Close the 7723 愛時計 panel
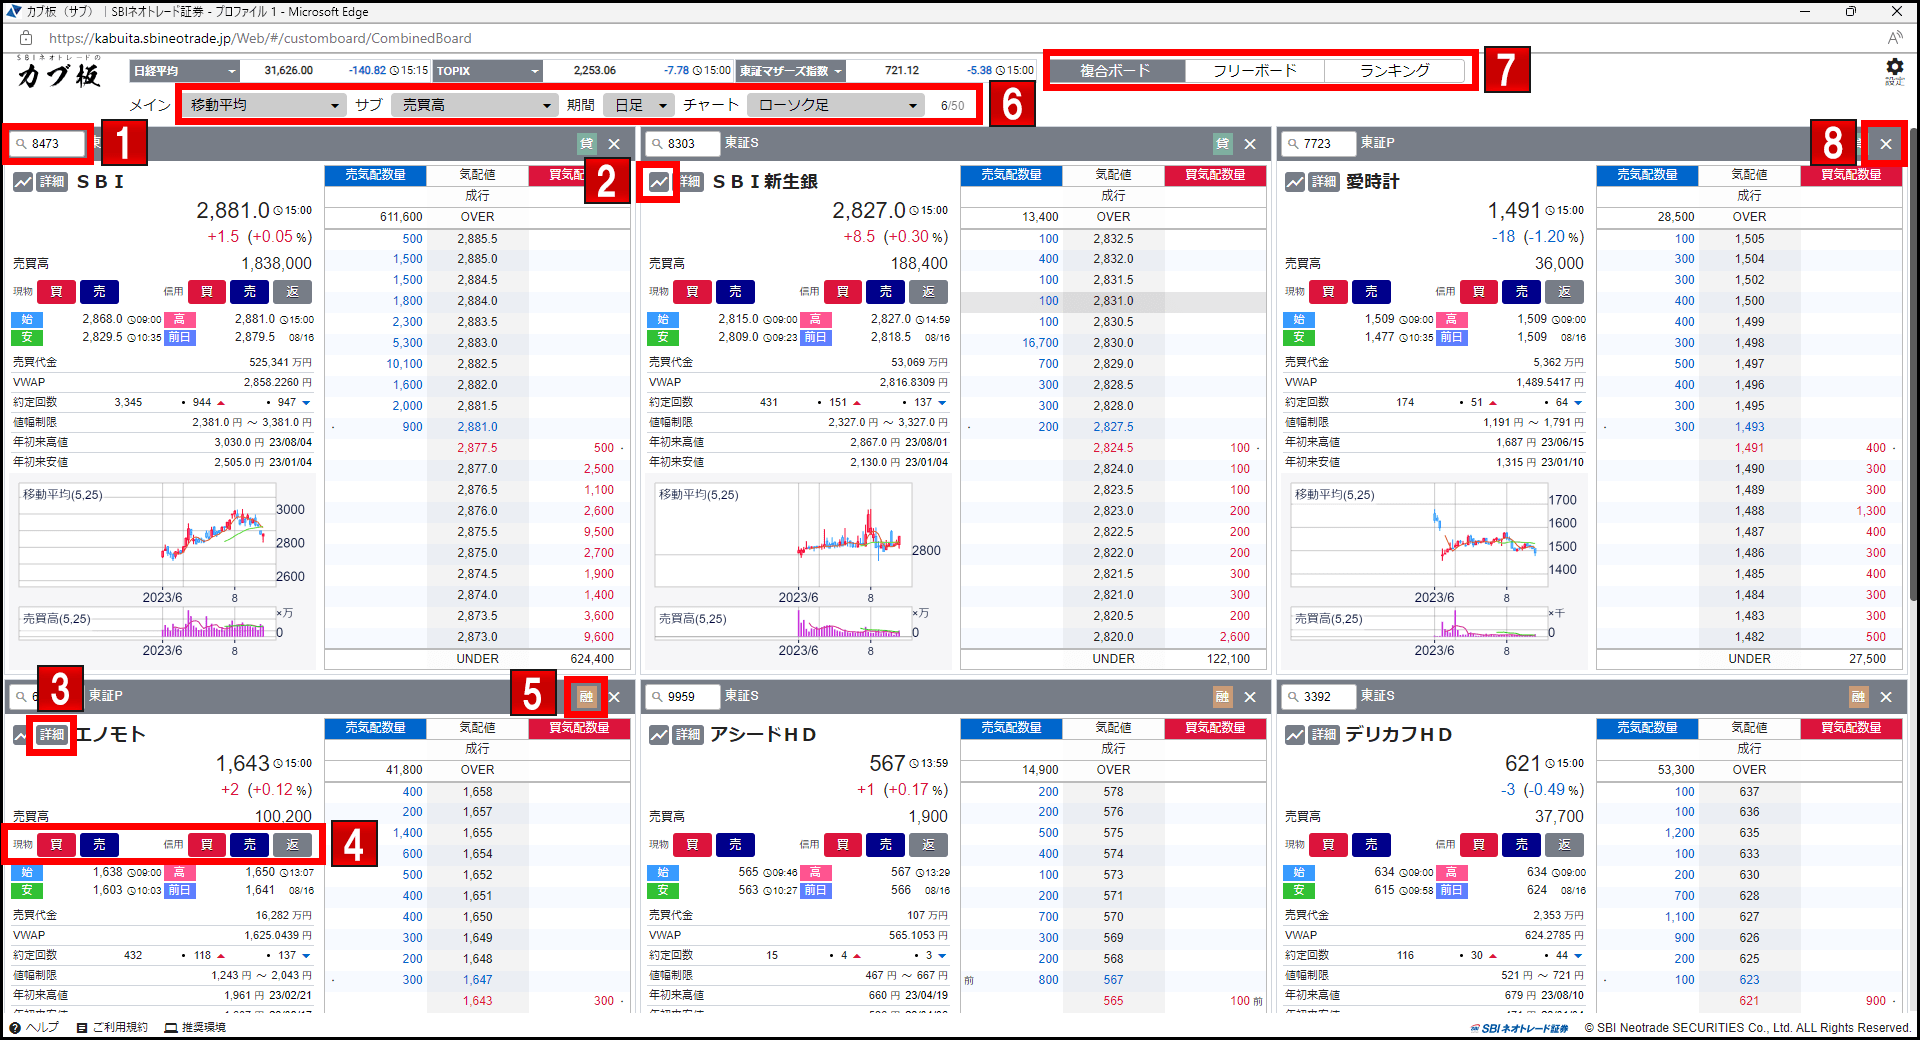The image size is (1920, 1040). click(x=1886, y=144)
